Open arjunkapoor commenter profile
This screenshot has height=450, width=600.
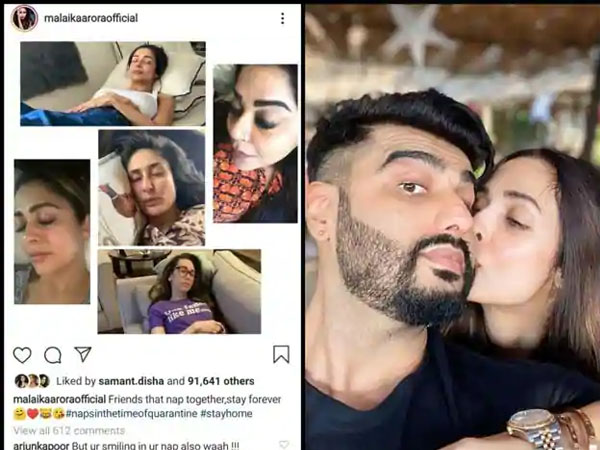[41, 446]
